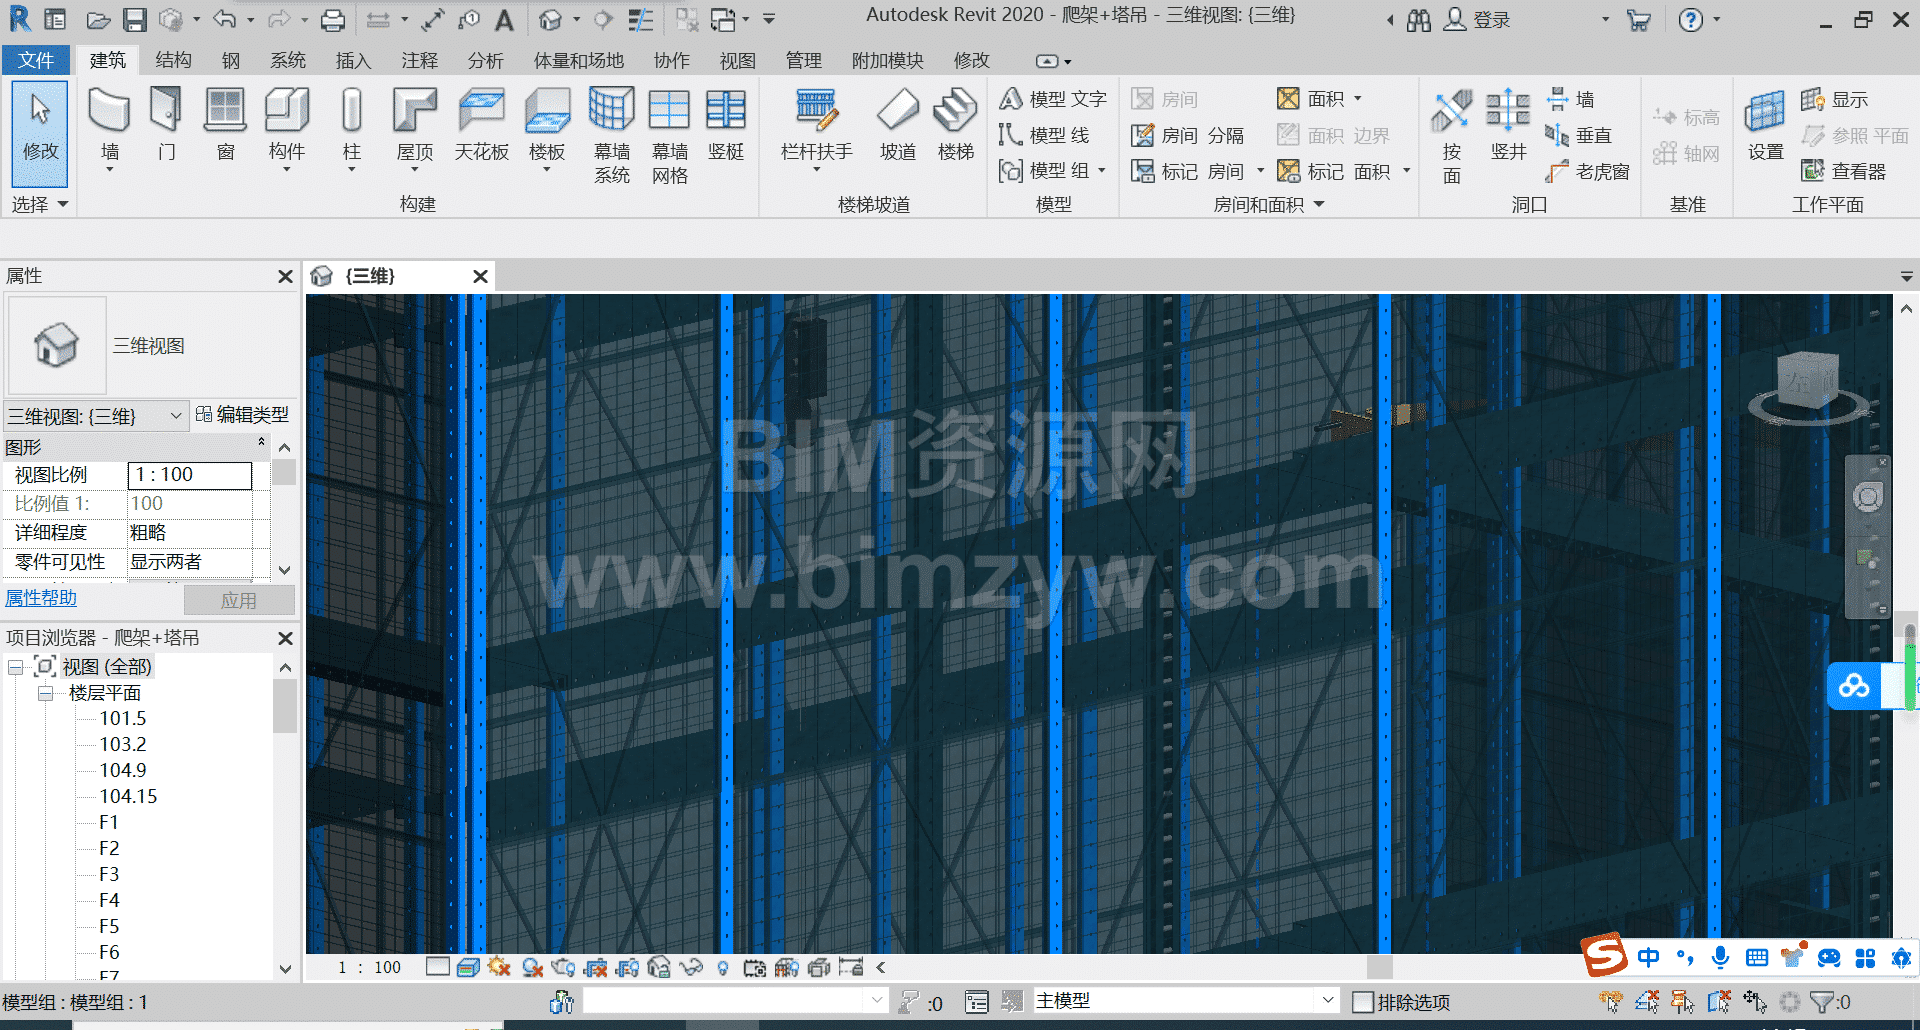Select the Shaft (竖井) opening tool
Viewport: 1920px width, 1030px height.
pos(1508,125)
